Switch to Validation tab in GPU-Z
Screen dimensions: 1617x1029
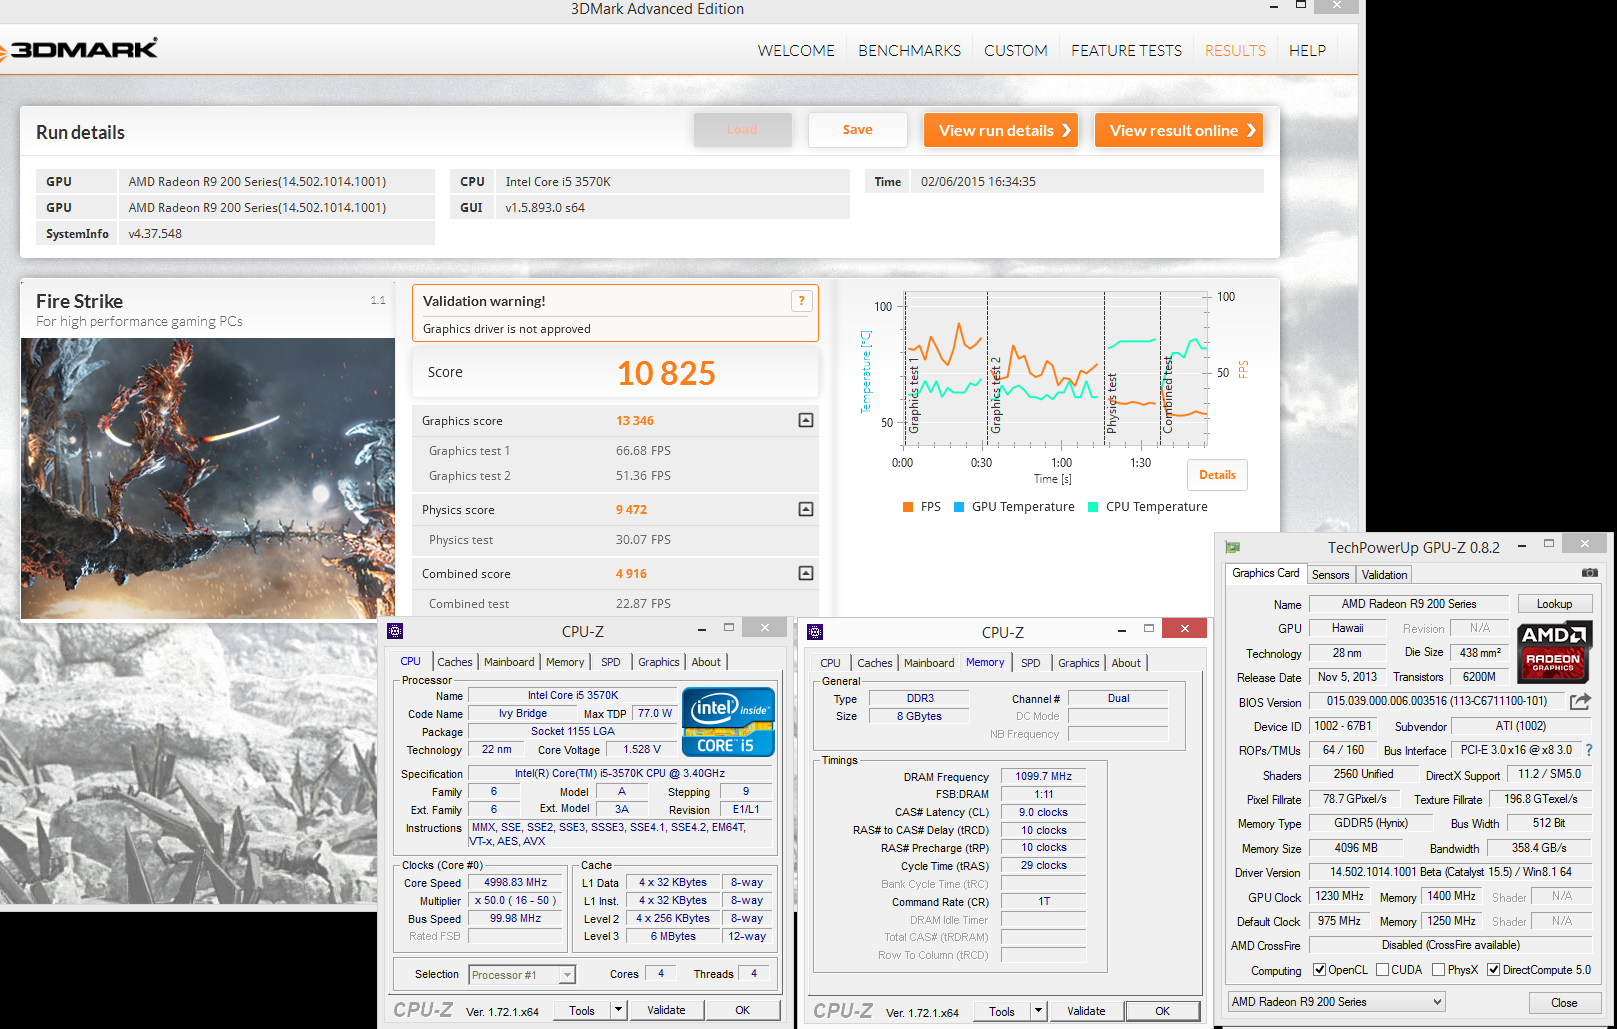pyautogui.click(x=1384, y=575)
